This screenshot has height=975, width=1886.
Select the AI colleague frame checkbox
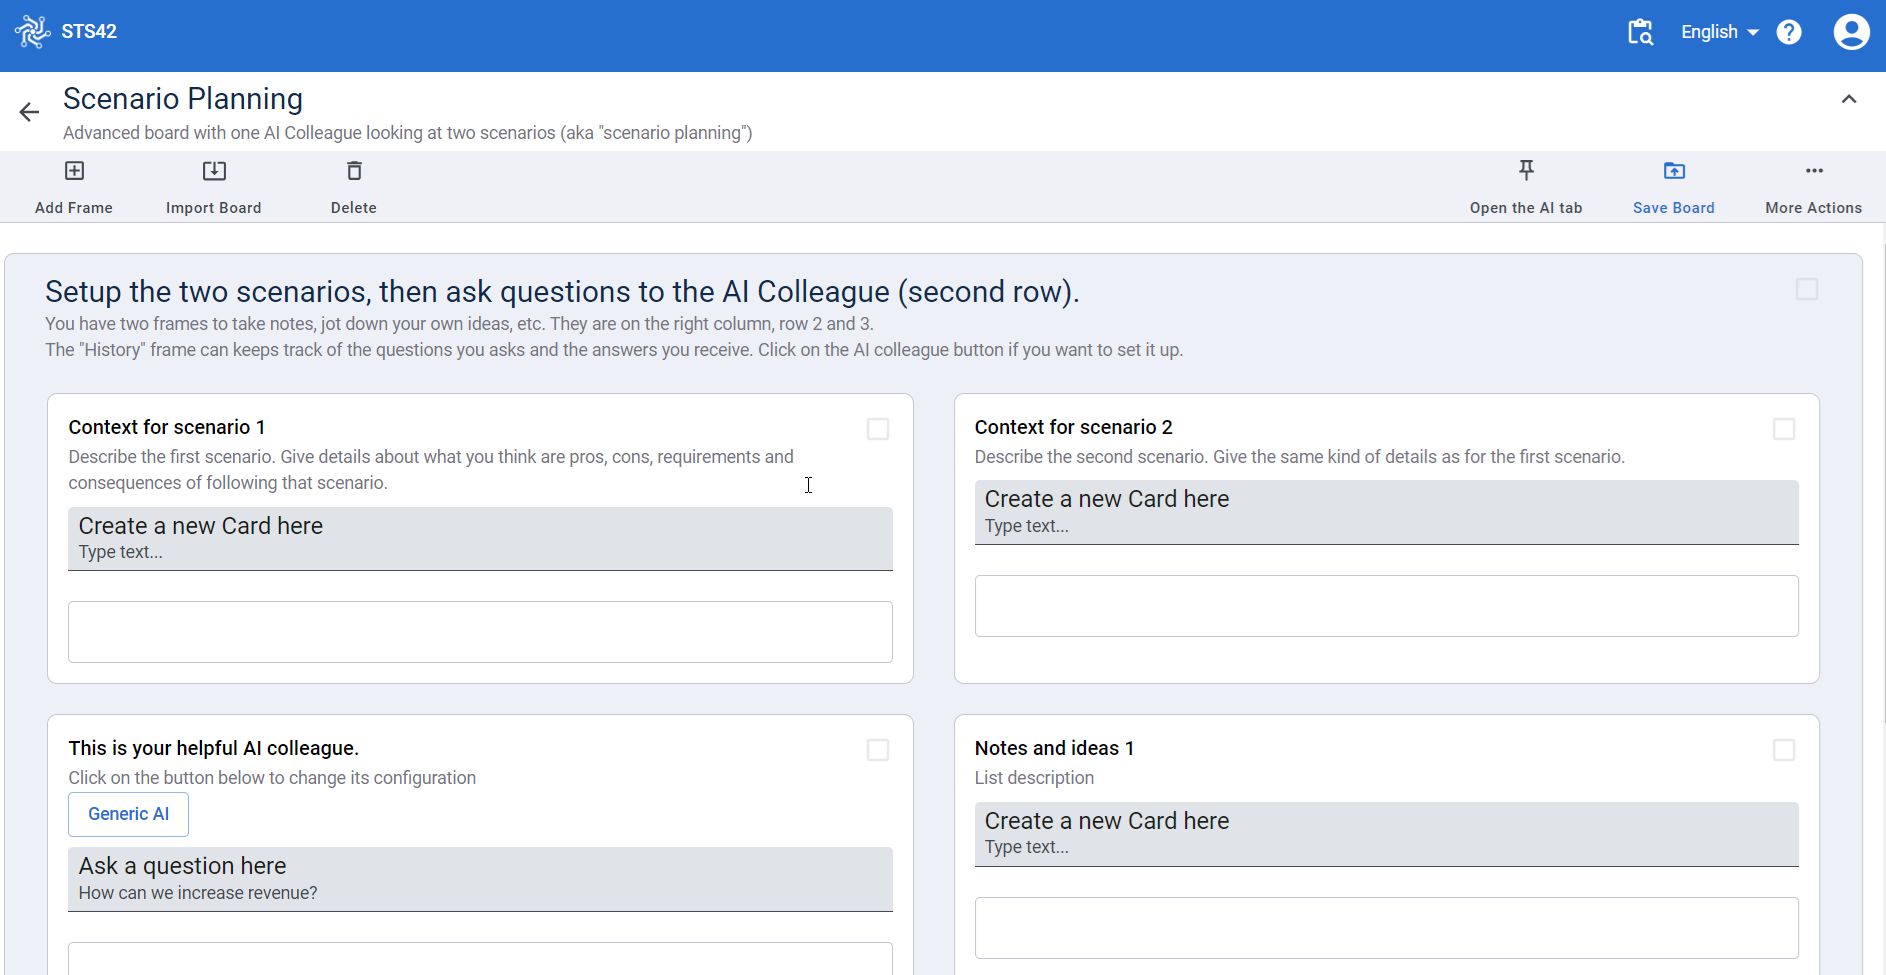click(x=878, y=750)
